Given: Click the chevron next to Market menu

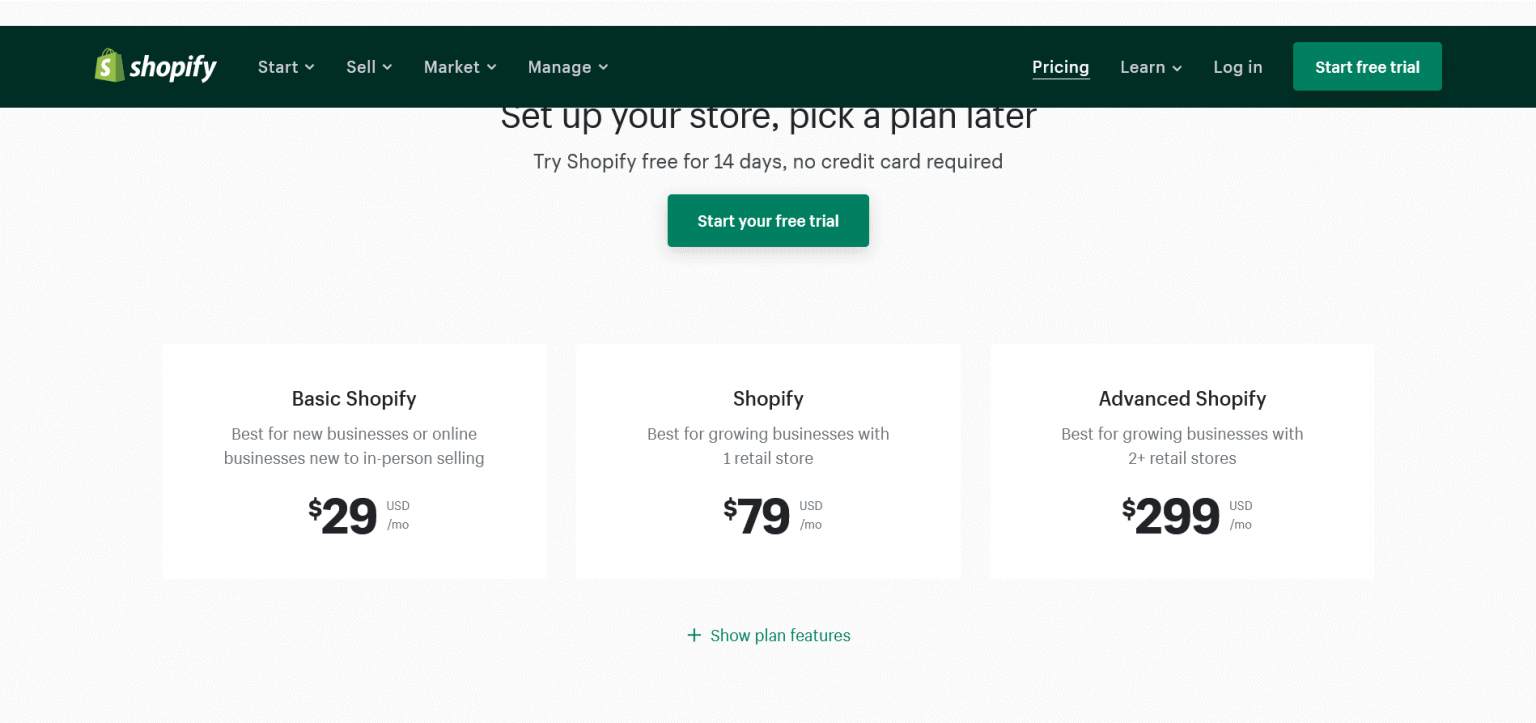Looking at the screenshot, I should (x=490, y=67).
